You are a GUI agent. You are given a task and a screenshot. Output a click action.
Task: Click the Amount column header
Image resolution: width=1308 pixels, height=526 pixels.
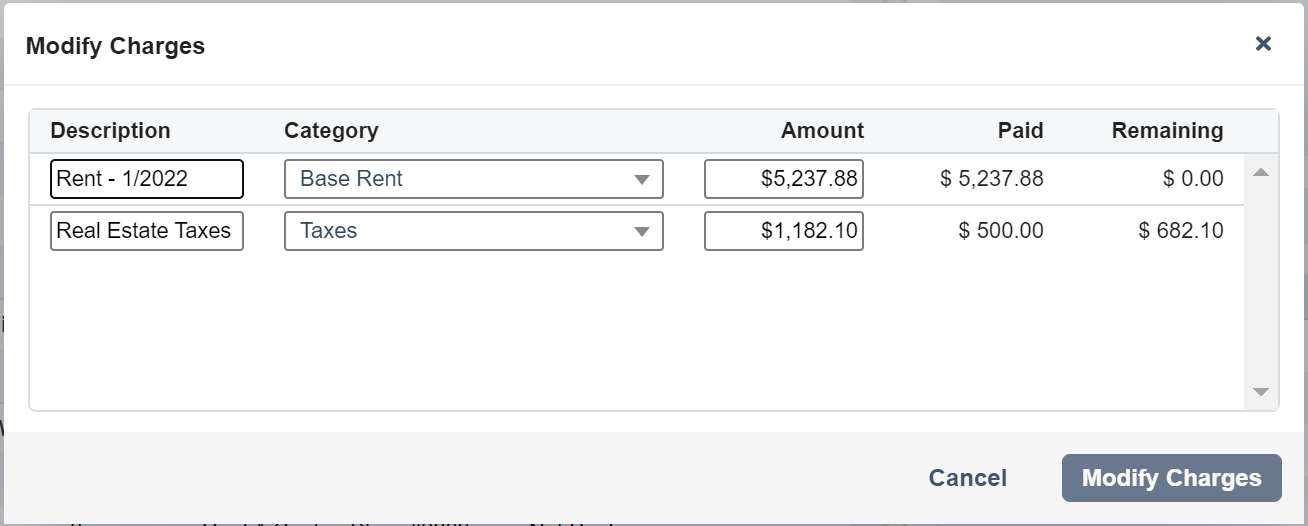(822, 131)
